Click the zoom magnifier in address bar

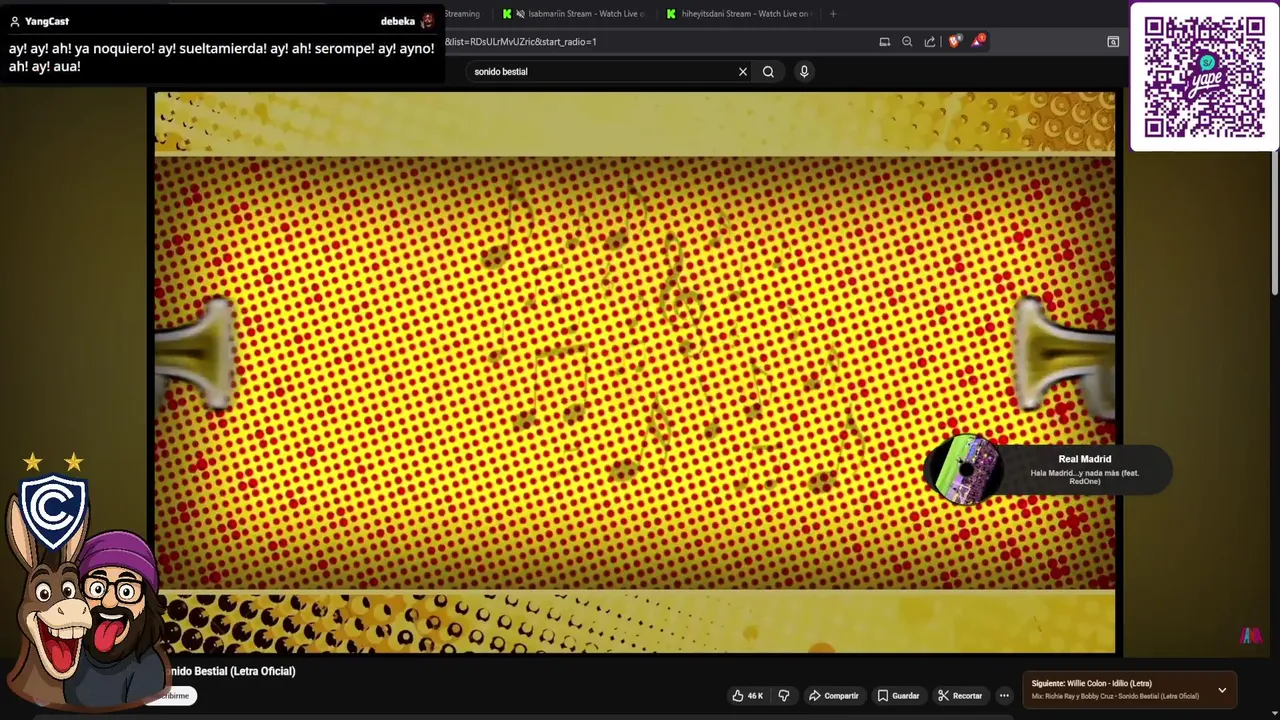click(907, 42)
